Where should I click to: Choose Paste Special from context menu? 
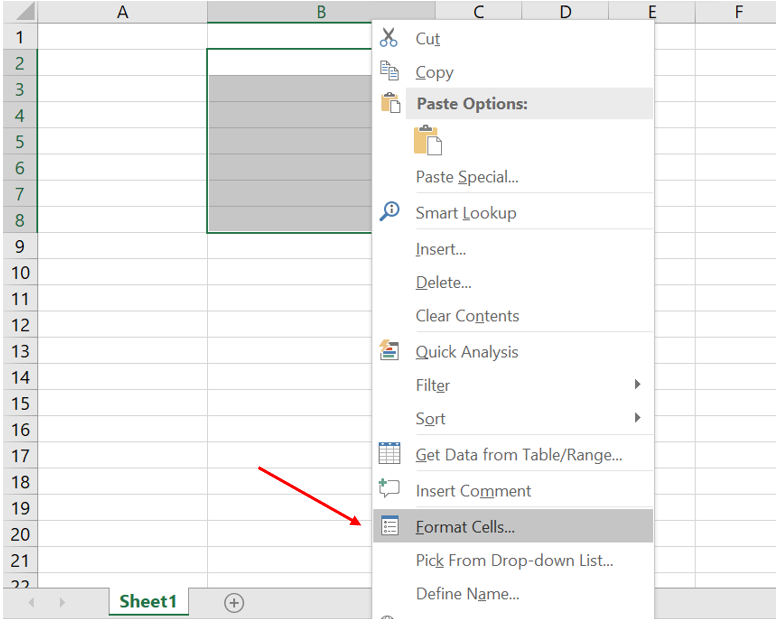point(467,177)
